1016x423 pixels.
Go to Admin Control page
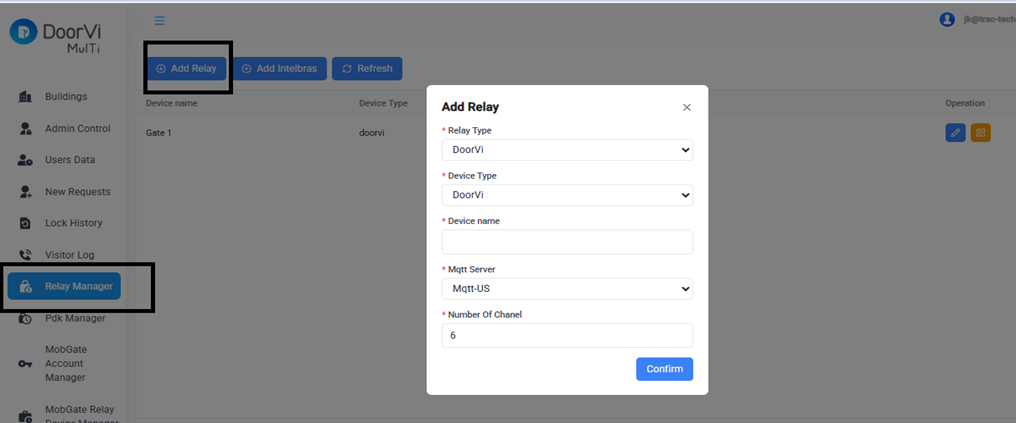78,128
